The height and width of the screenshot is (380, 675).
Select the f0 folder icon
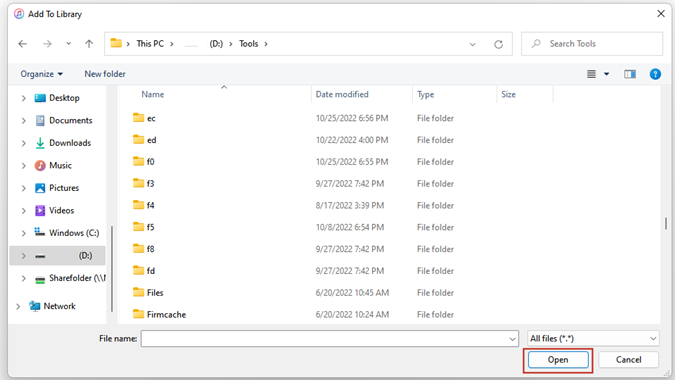[x=138, y=161]
